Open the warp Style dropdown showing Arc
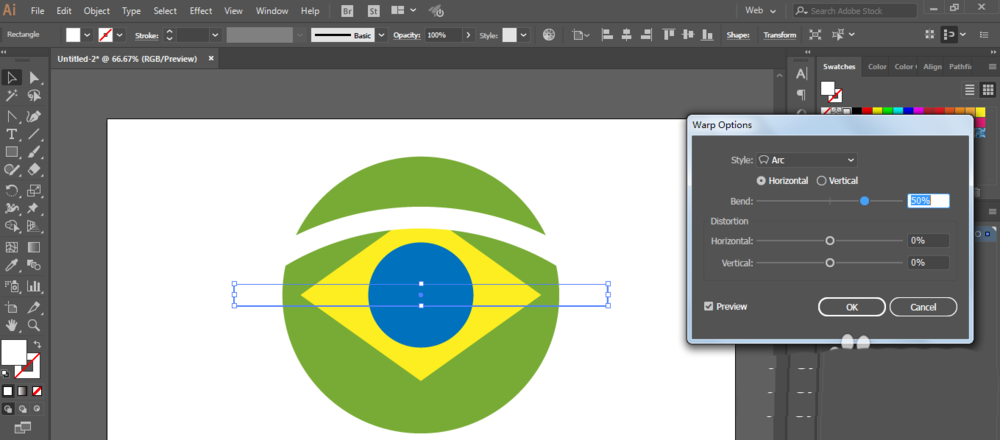The width and height of the screenshot is (1000, 440). [x=807, y=160]
